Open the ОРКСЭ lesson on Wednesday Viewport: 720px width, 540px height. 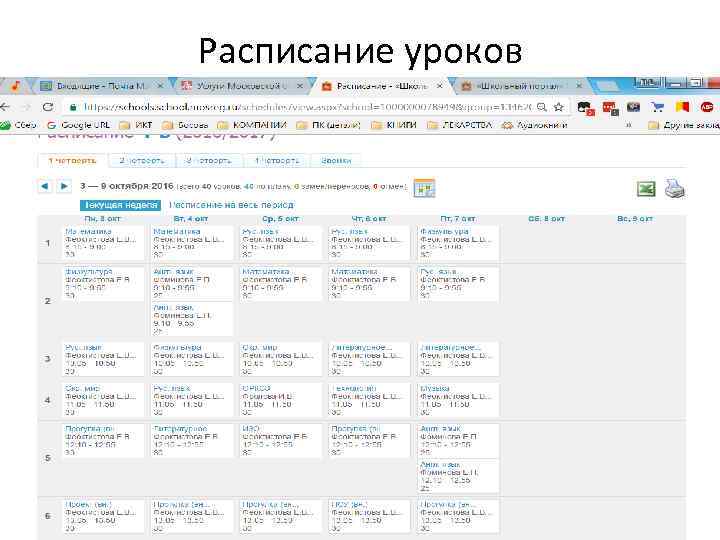(256, 388)
